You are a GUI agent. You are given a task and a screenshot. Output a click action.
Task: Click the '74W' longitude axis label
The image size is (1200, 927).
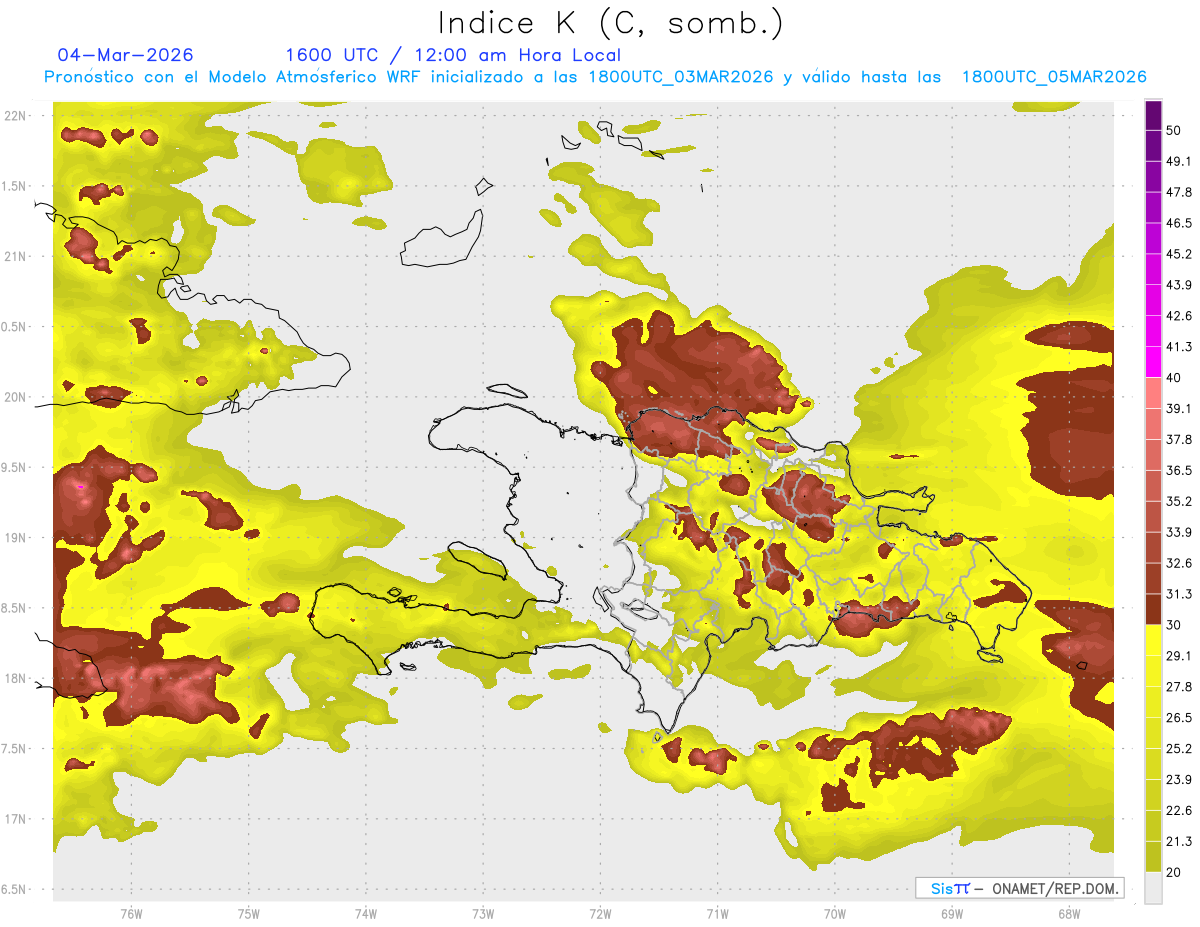click(x=365, y=914)
